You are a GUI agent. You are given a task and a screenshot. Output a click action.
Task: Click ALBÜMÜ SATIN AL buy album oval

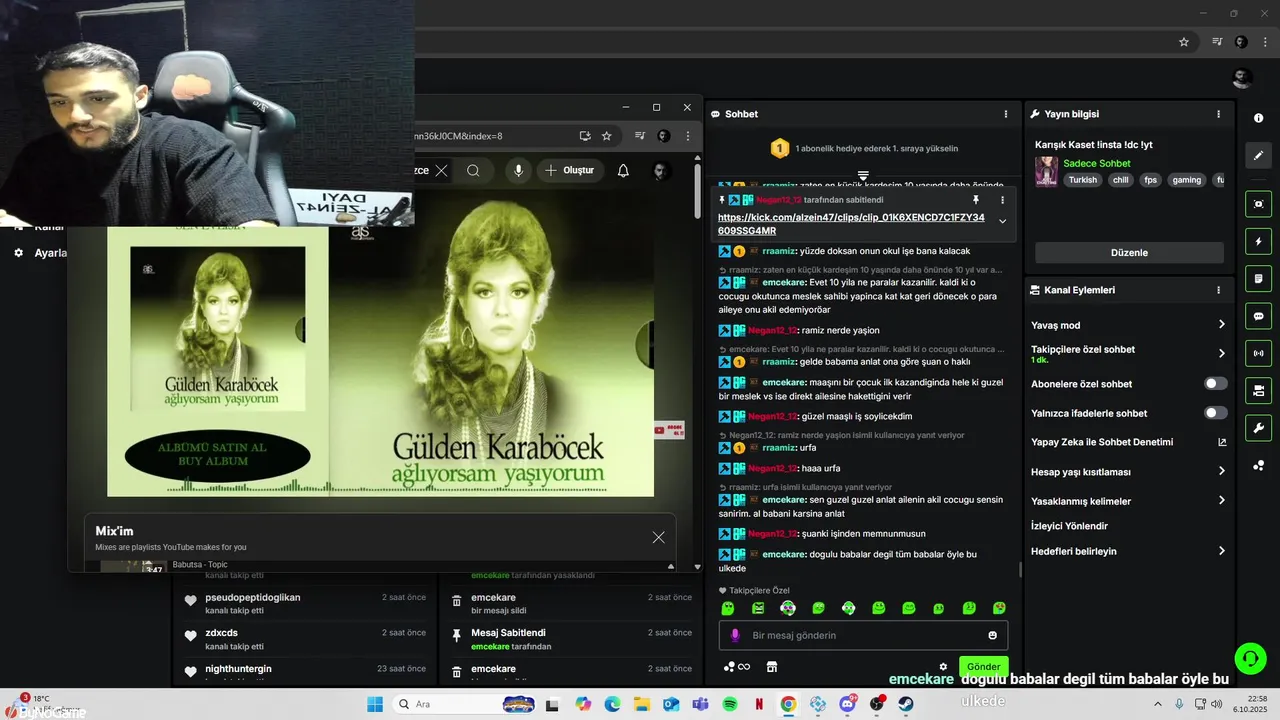[x=218, y=455]
